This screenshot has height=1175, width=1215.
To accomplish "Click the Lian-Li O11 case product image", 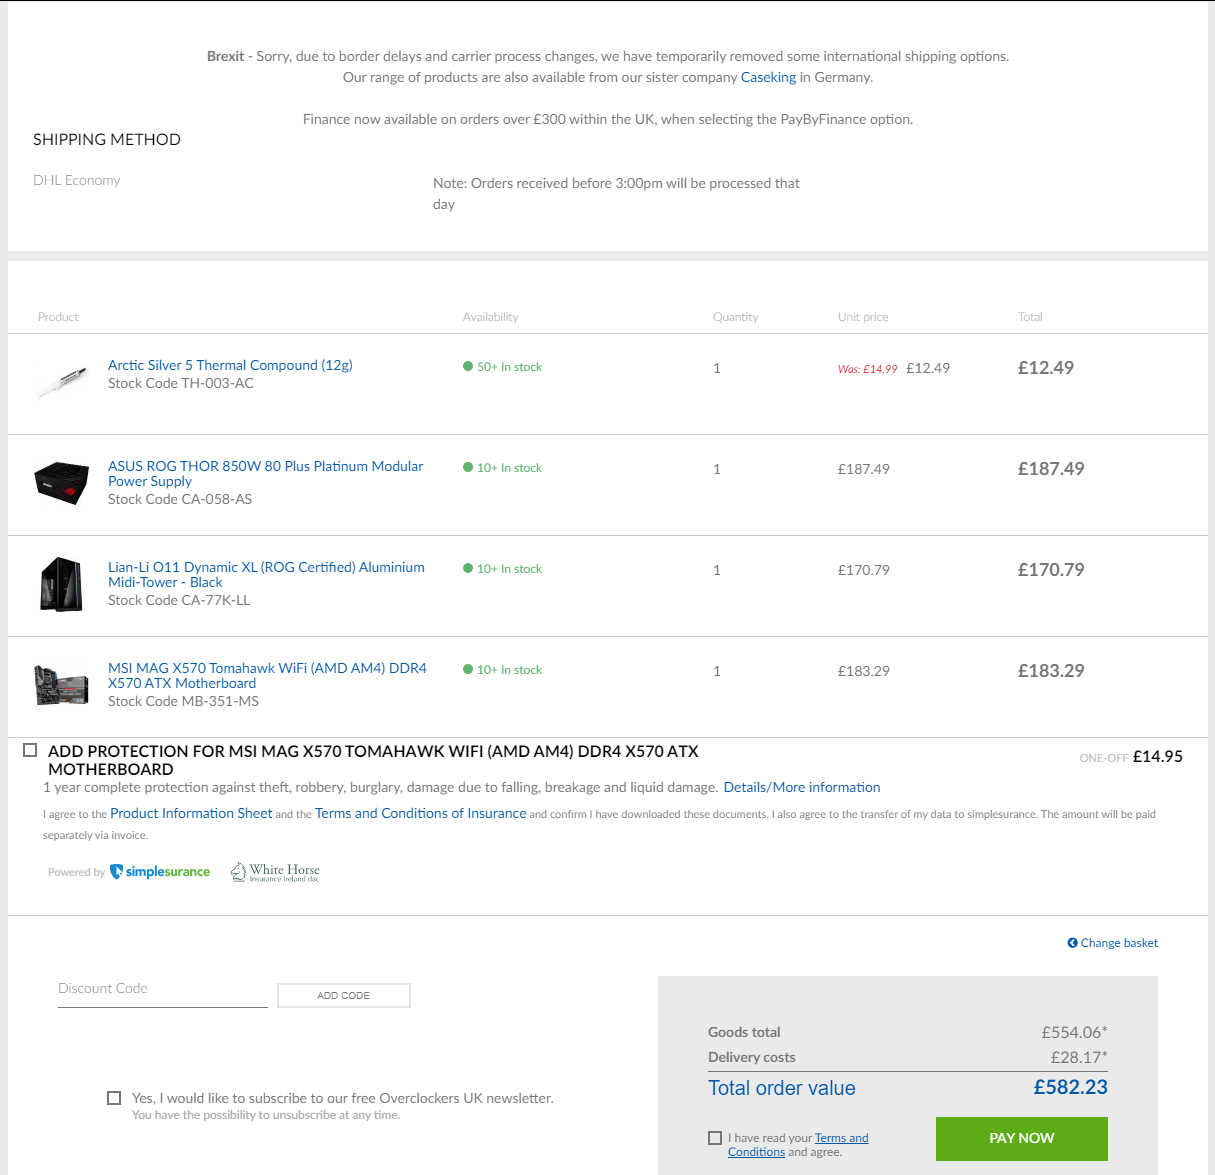I will (61, 584).
